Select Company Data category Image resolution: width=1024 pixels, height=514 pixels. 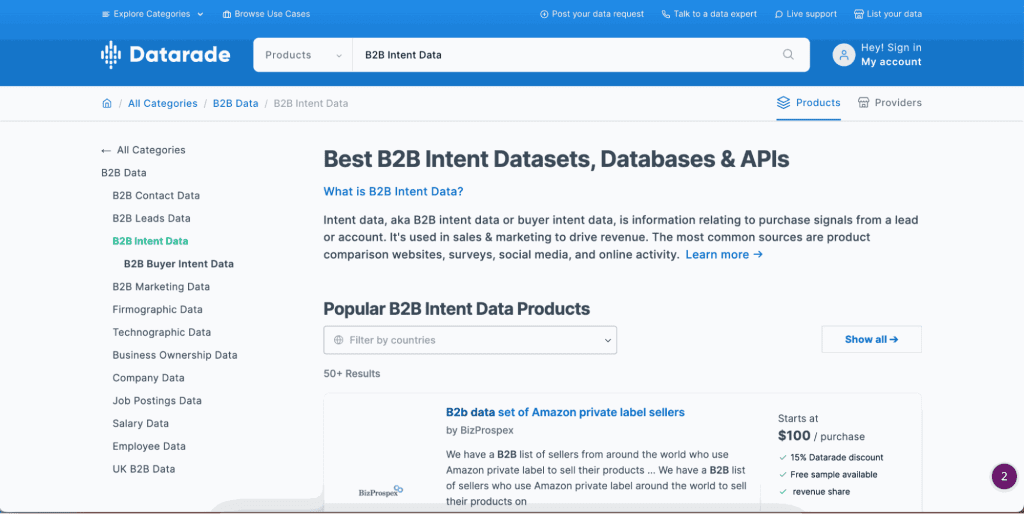click(x=148, y=378)
